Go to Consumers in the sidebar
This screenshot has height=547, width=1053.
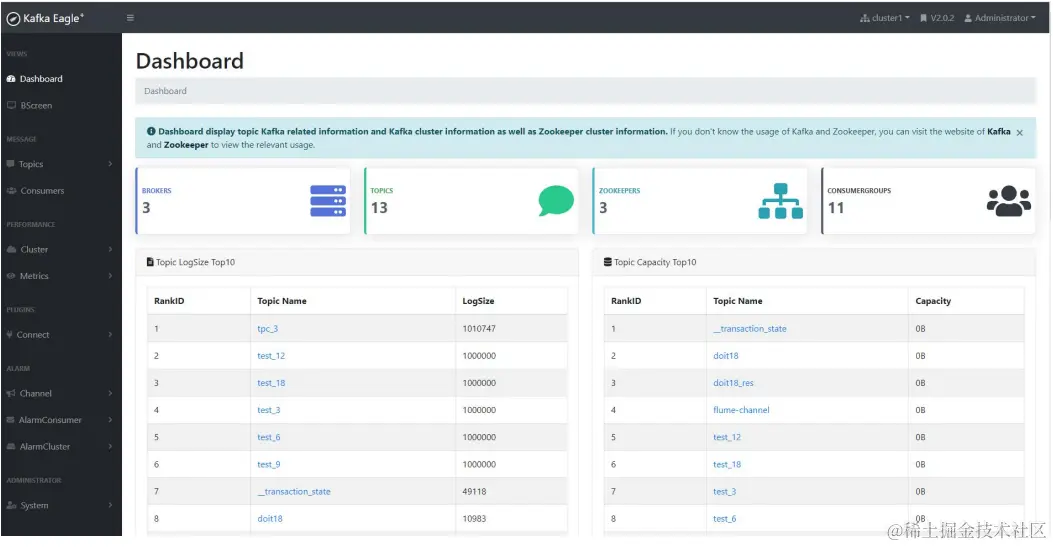click(42, 191)
